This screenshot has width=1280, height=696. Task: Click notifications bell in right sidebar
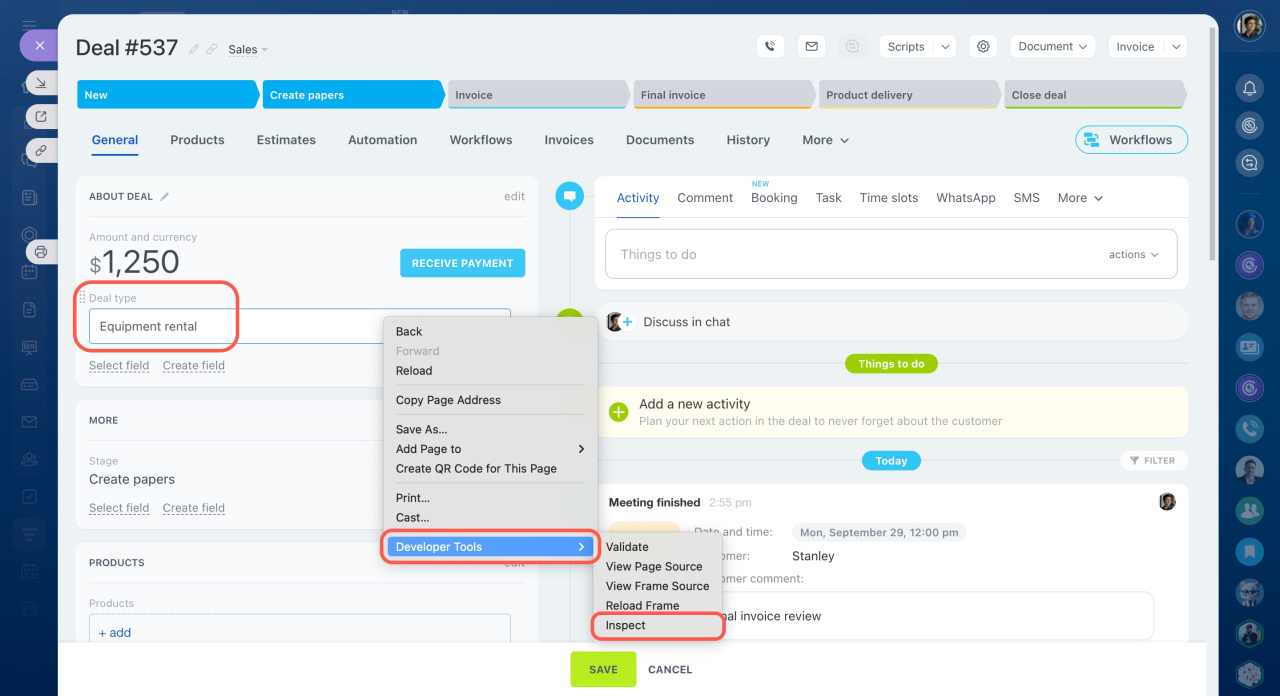pos(1249,89)
